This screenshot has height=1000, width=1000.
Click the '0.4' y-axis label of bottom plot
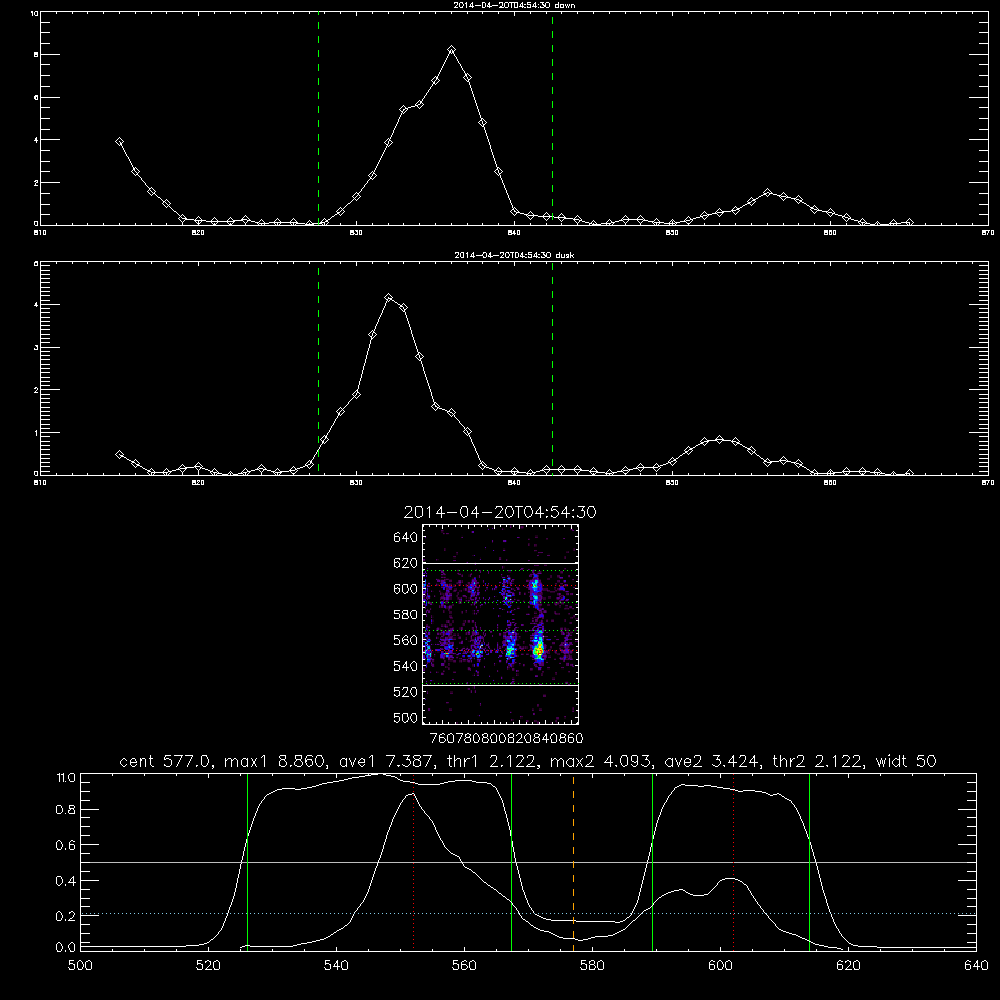[x=66, y=881]
